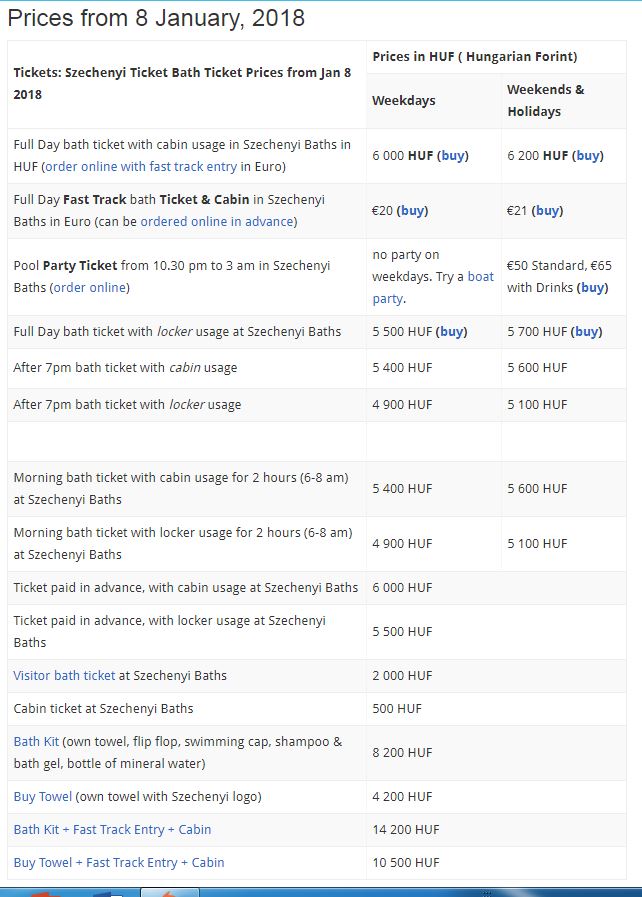Open 'Bath Kit + Fast Track Entry + Cabin' link
Viewport: 642px width, 897px height.
[112, 830]
